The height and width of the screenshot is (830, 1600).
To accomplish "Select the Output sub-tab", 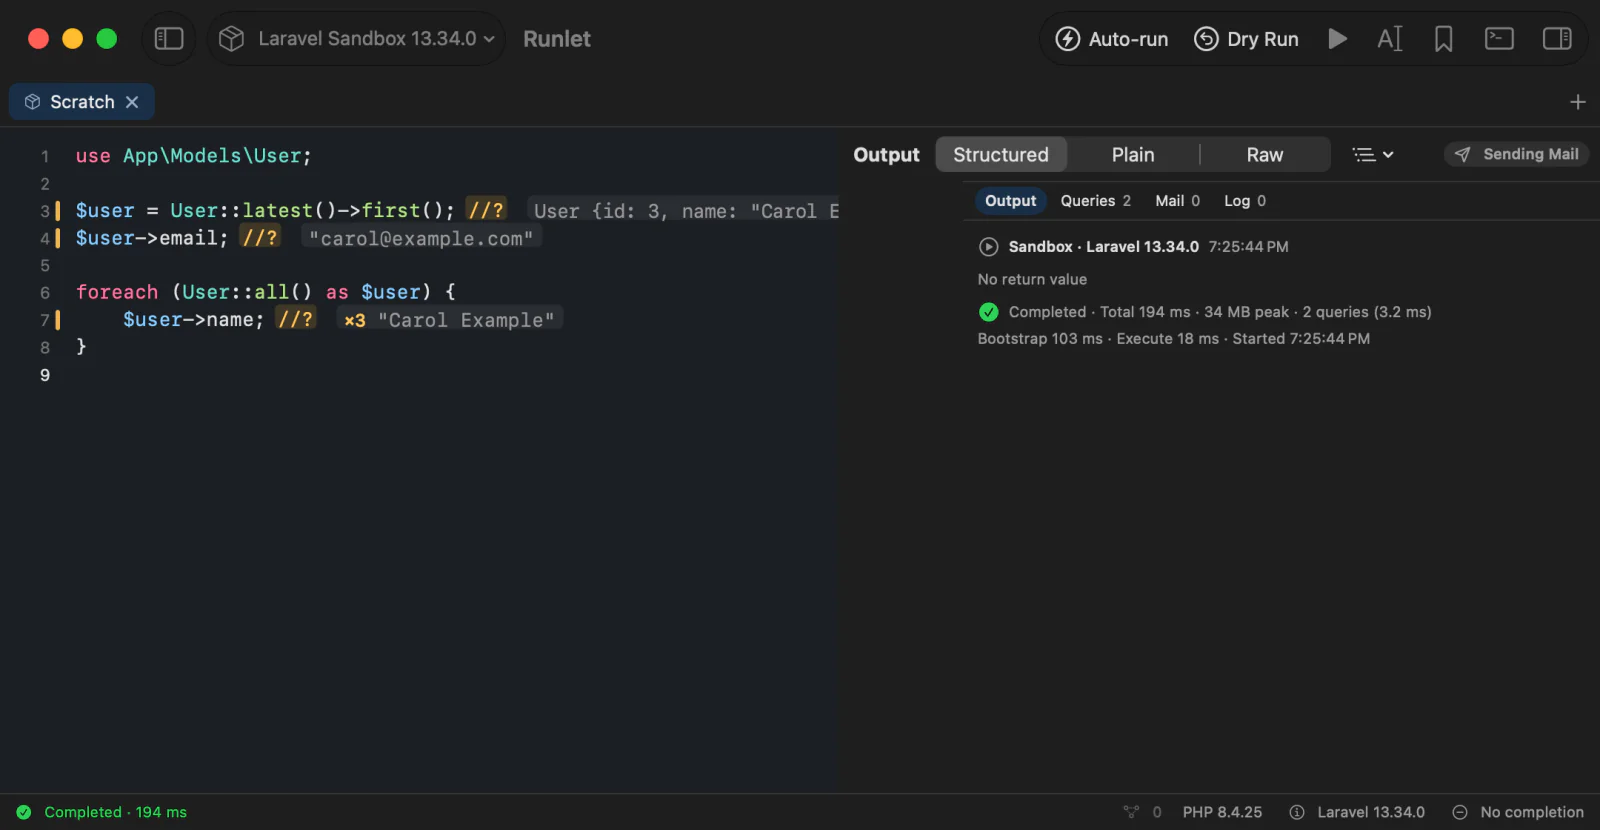I will click(1010, 201).
